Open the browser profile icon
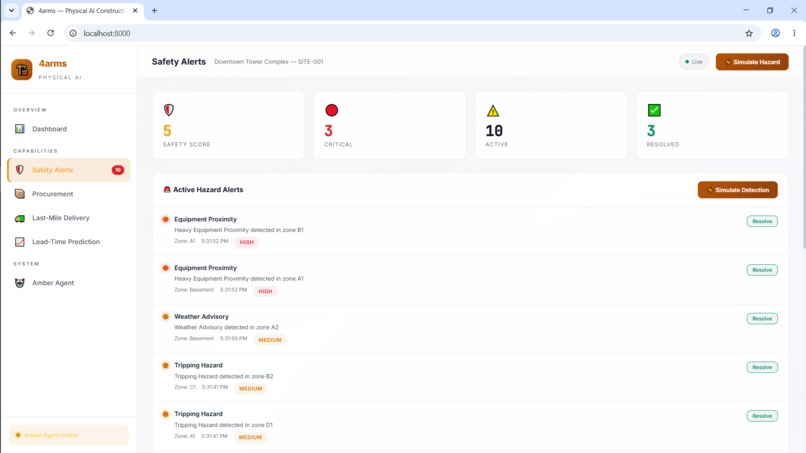The width and height of the screenshot is (806, 453). click(775, 33)
